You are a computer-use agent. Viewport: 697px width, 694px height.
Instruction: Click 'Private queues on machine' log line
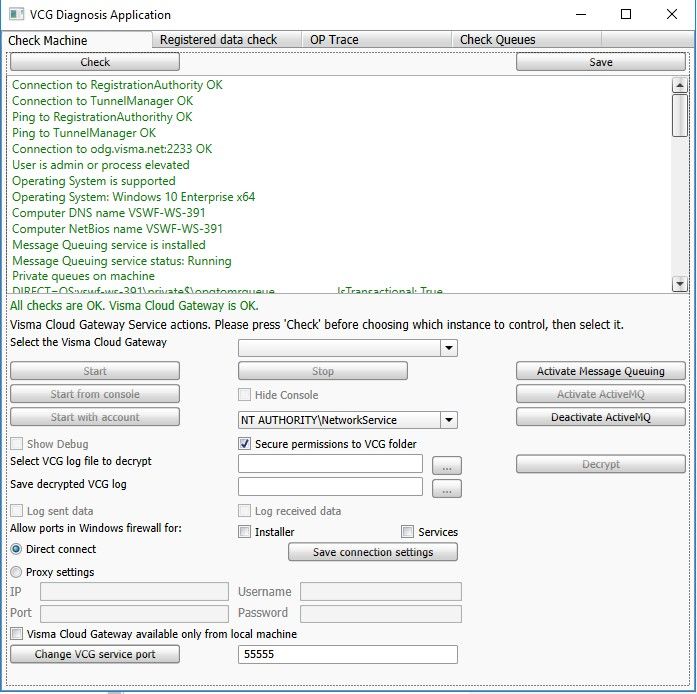(84, 276)
